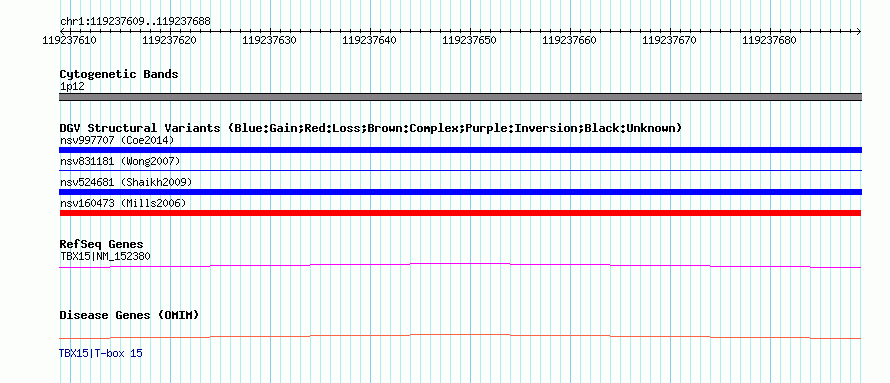The height and width of the screenshot is (383, 890).
Task: Open variant nsv831181 (Wong2007) label
Action: [120, 162]
